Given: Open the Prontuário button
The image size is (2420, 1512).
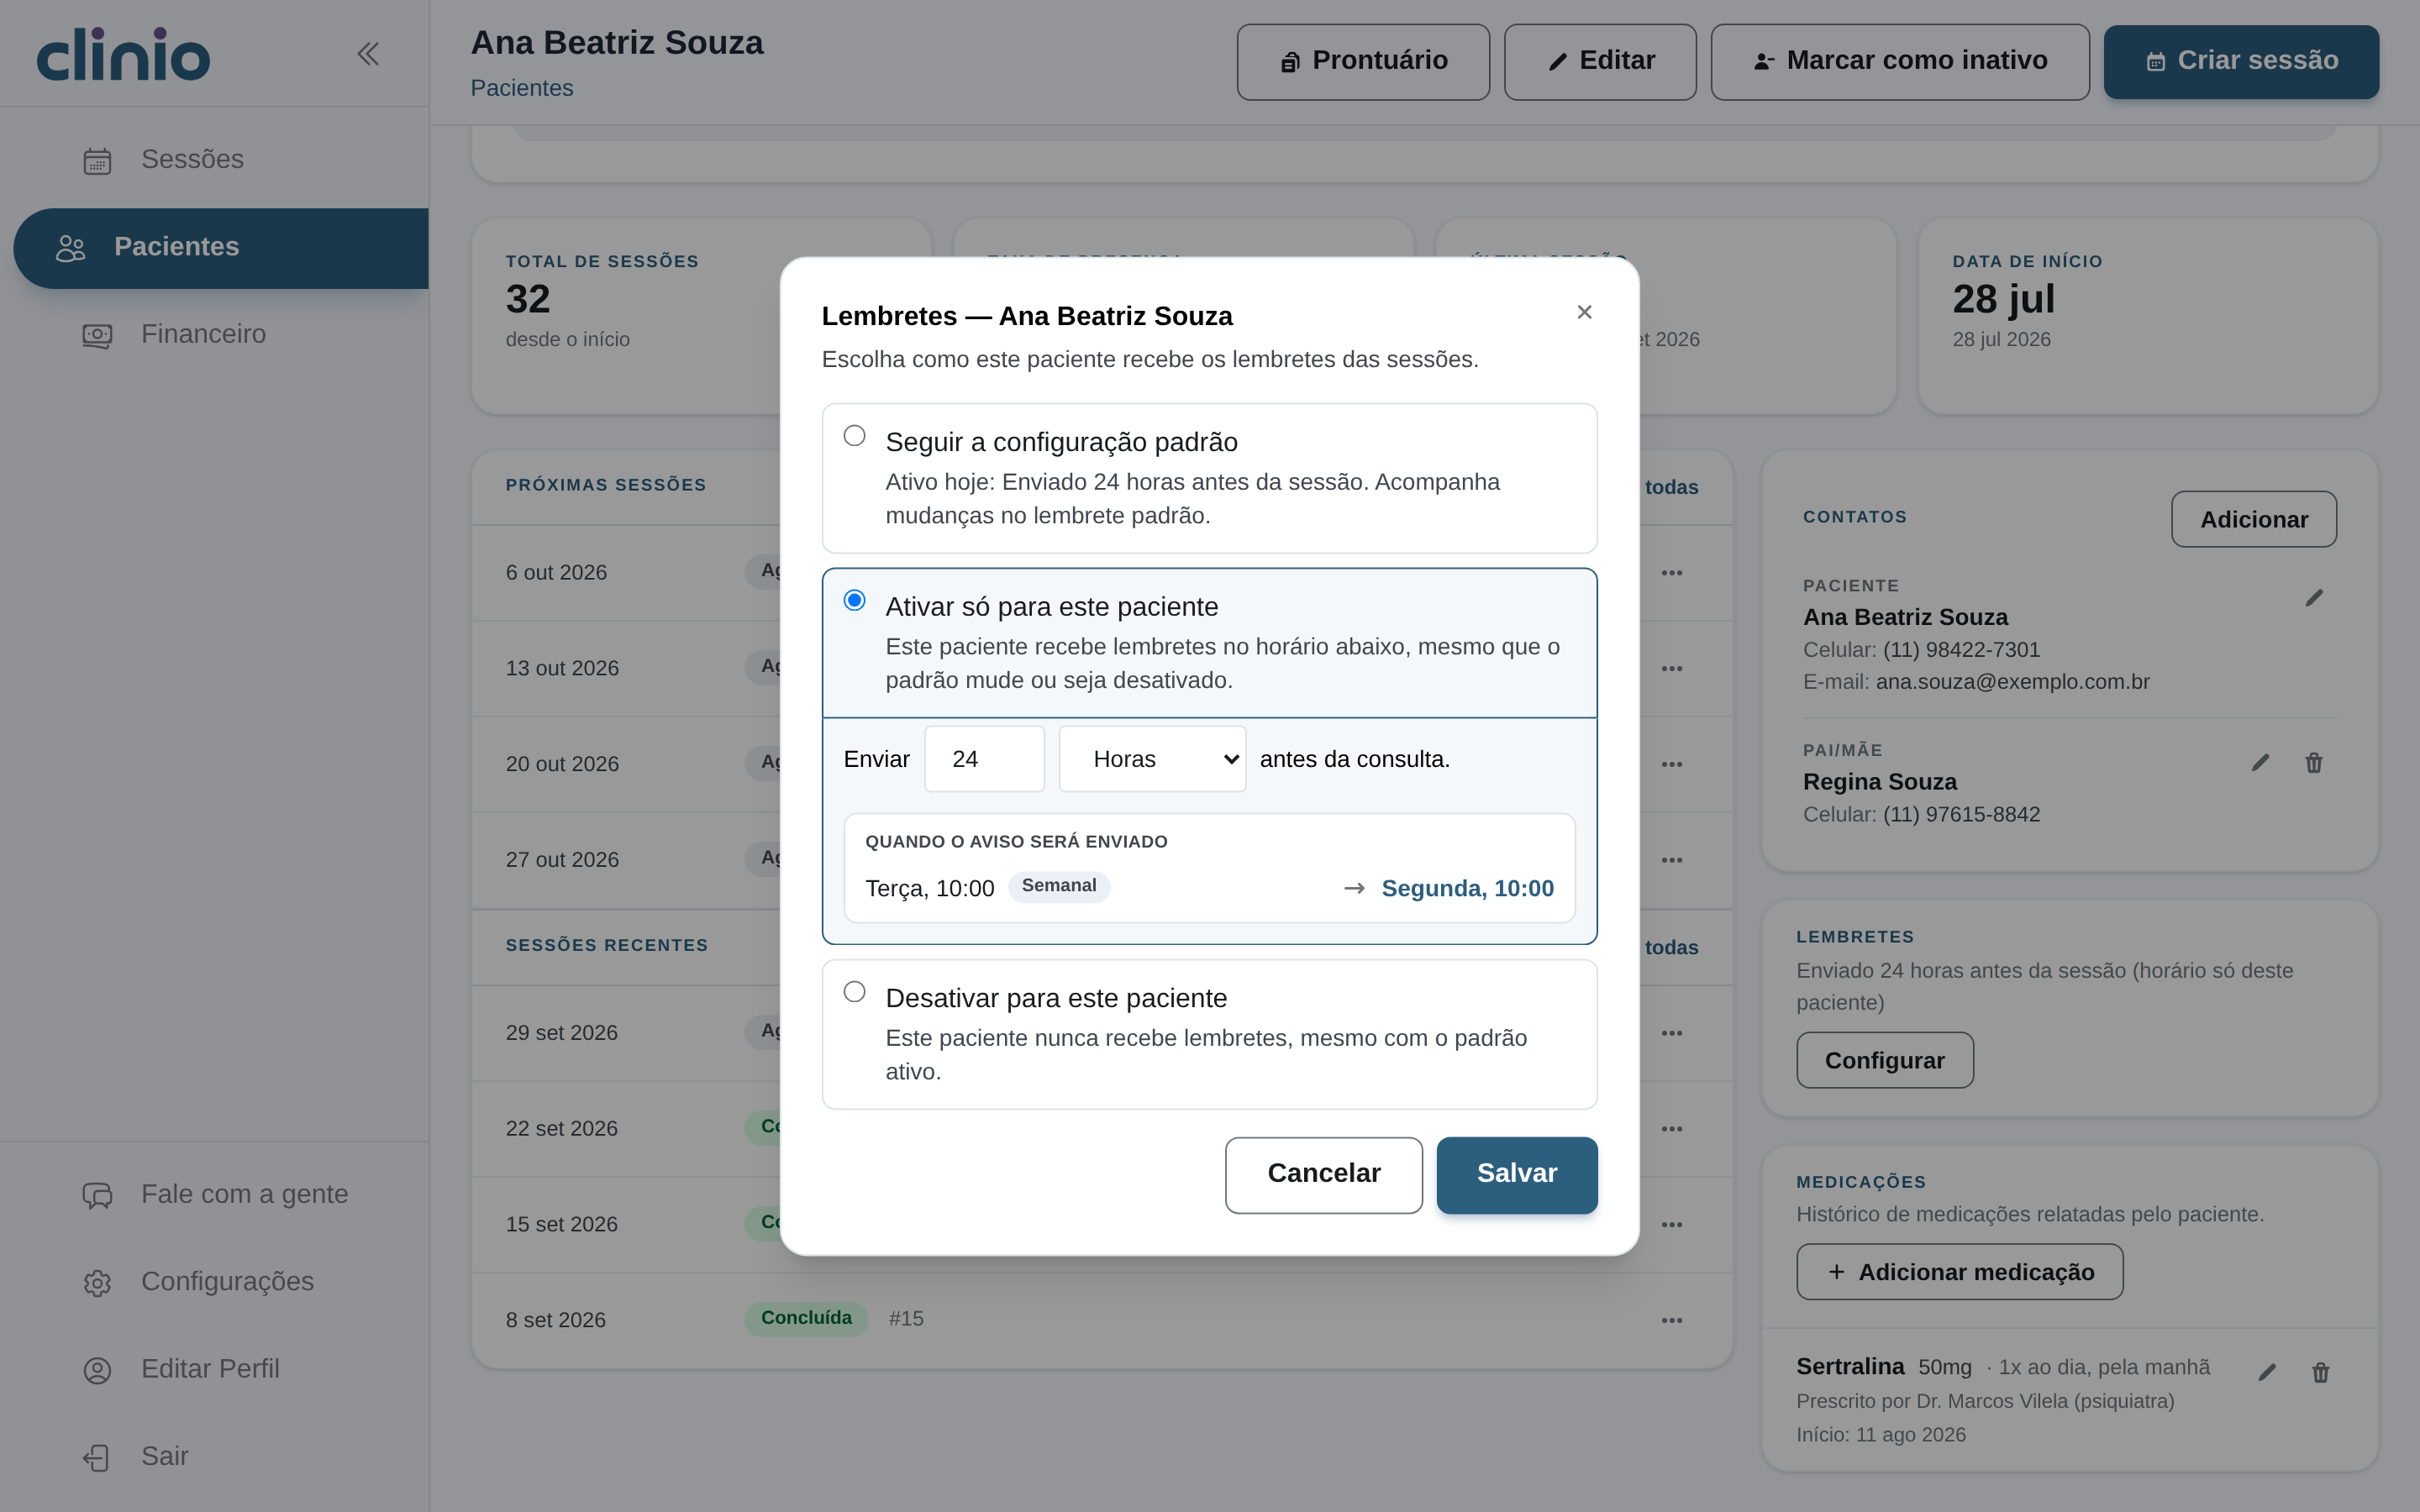Looking at the screenshot, I should pyautogui.click(x=1363, y=62).
